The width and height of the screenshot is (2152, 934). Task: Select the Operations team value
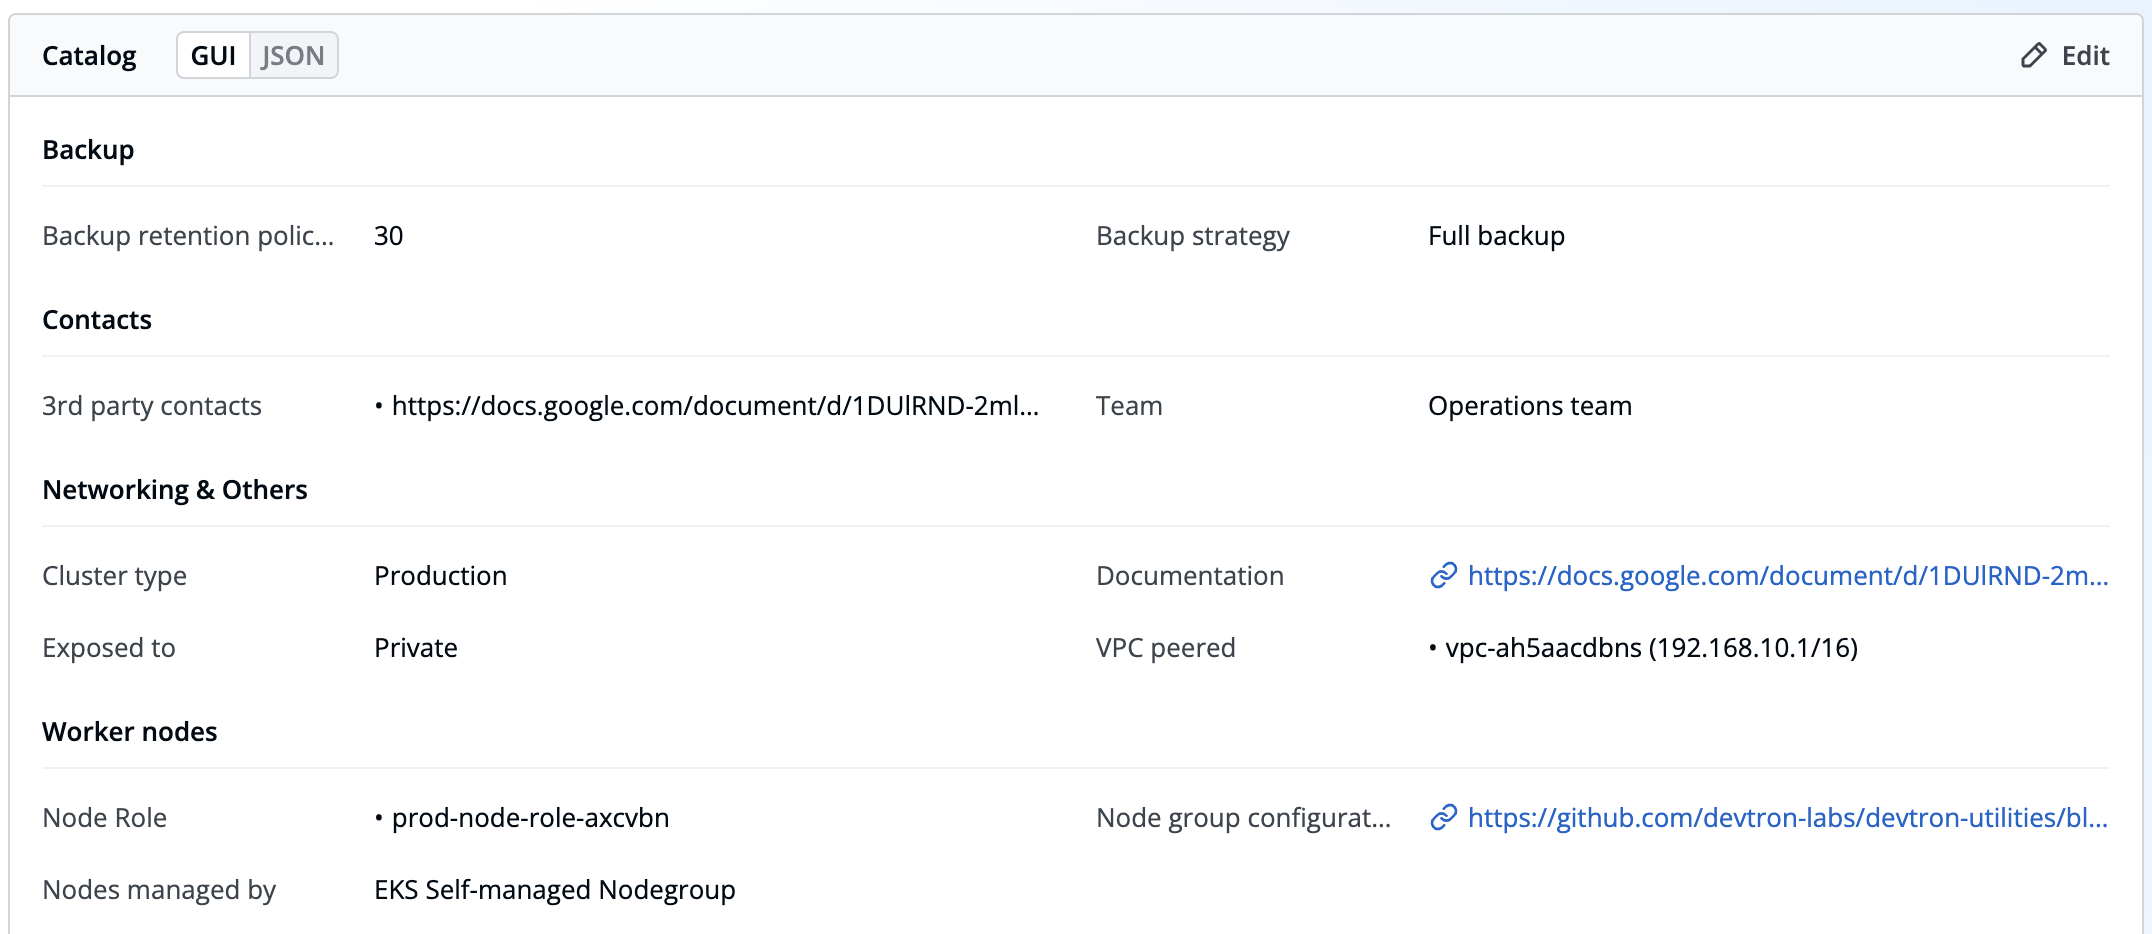(1530, 406)
